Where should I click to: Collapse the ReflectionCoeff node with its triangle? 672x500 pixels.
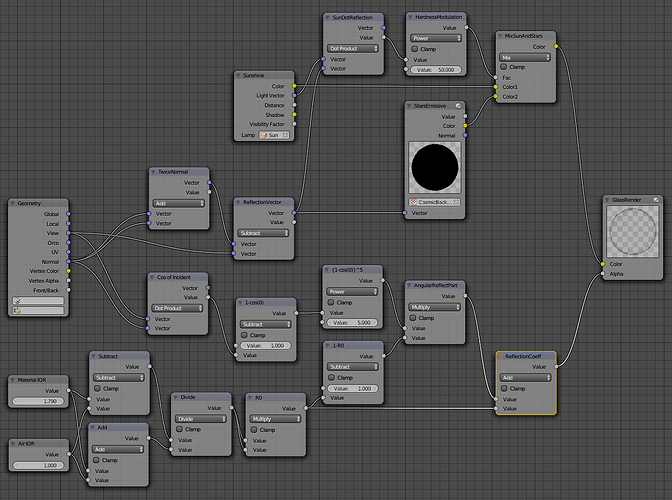[x=500, y=356]
